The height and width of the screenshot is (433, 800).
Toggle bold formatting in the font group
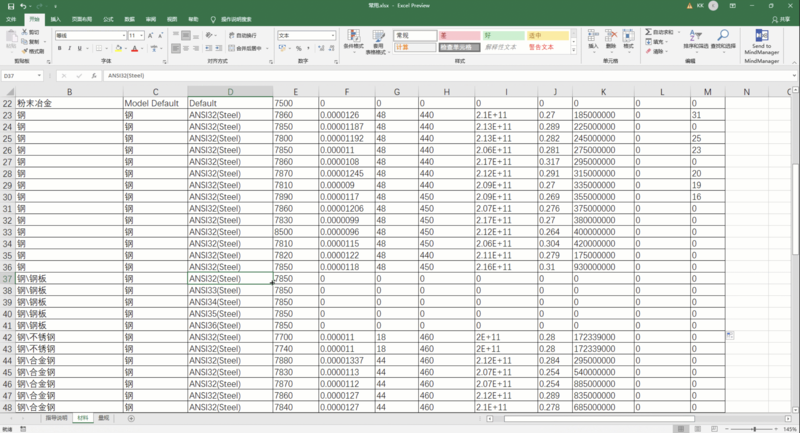(x=59, y=47)
